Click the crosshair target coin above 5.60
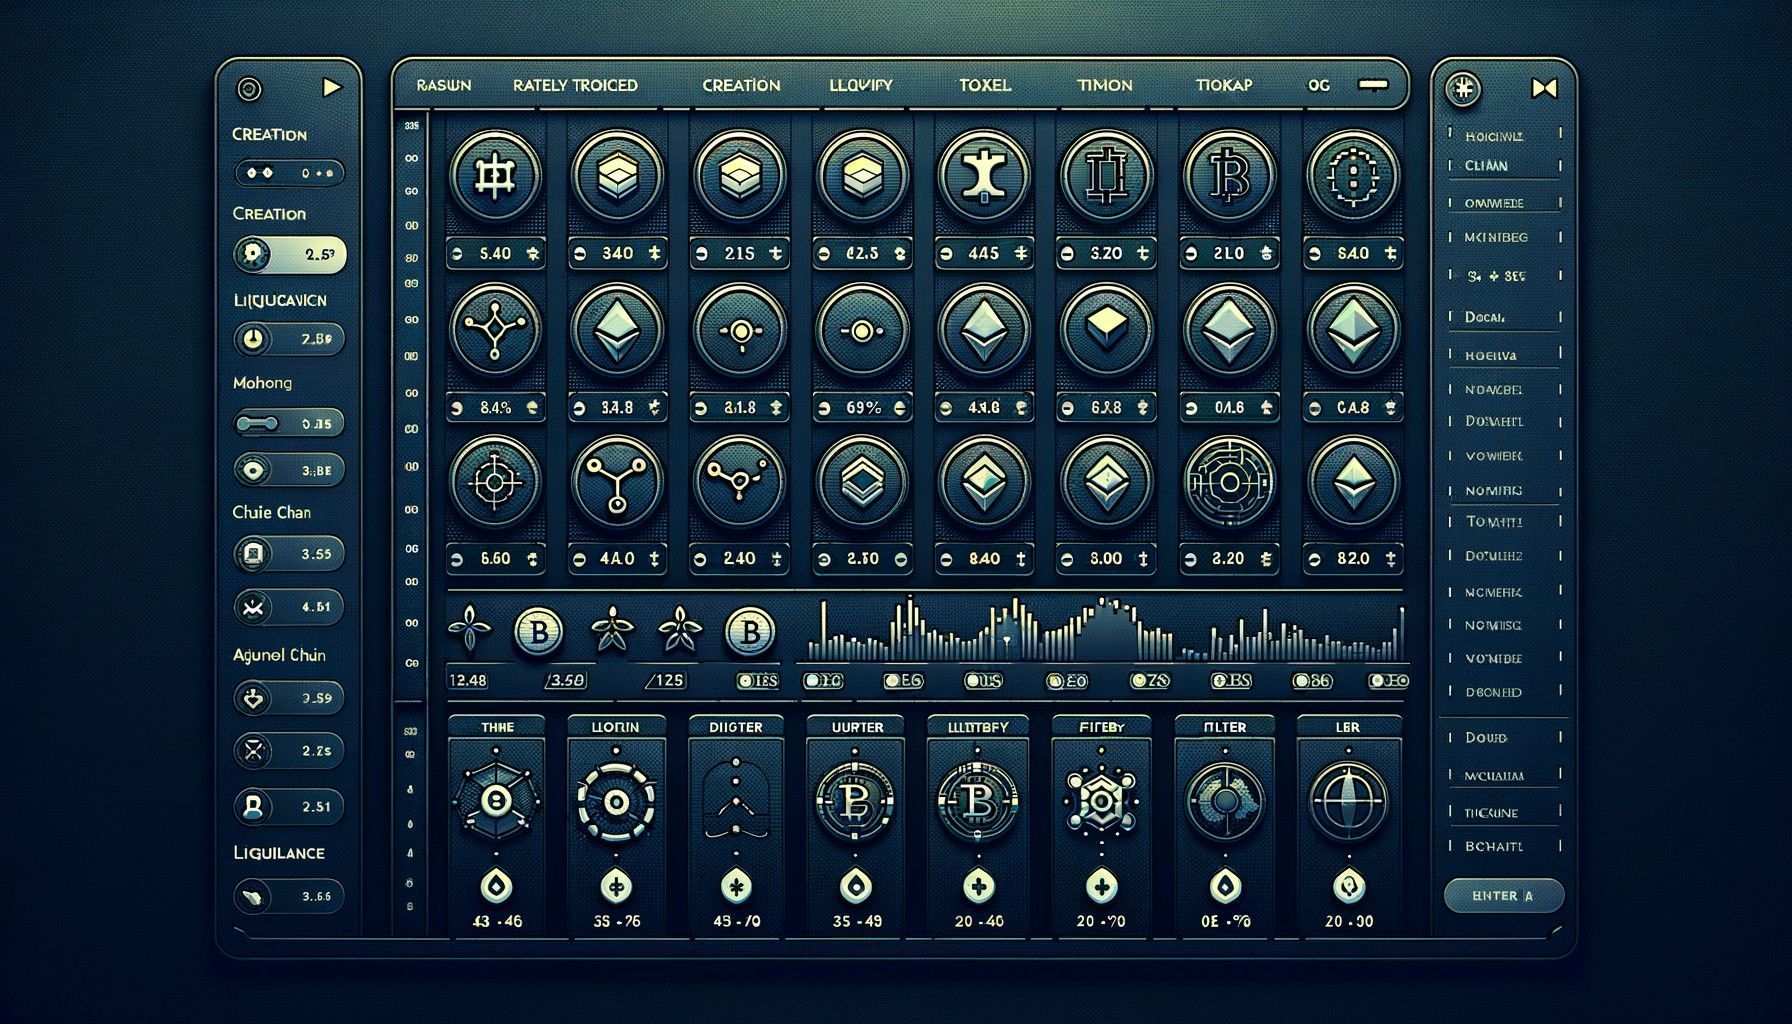Image resolution: width=1792 pixels, height=1024 pixels. (495, 482)
